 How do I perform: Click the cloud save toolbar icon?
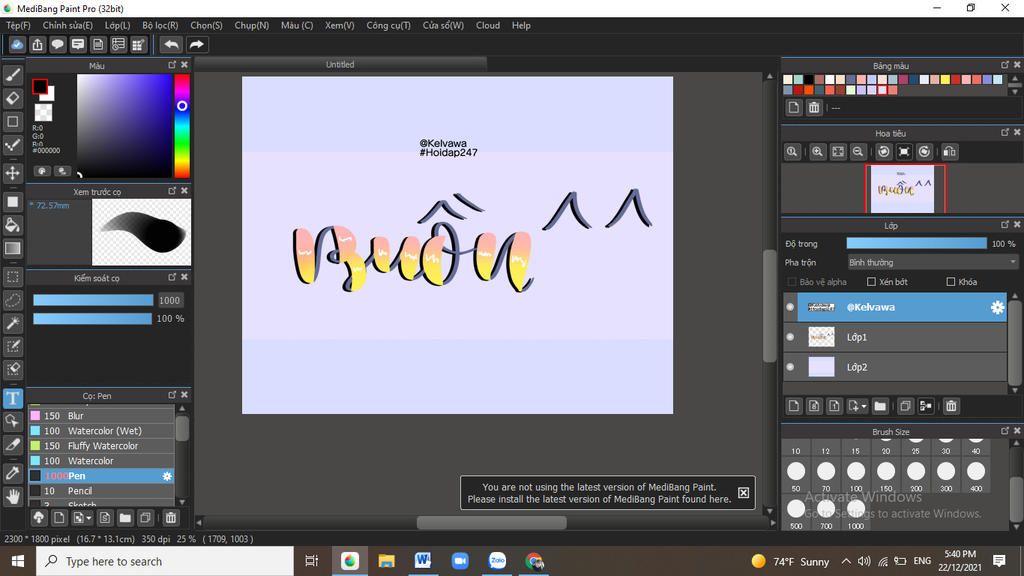(17, 44)
